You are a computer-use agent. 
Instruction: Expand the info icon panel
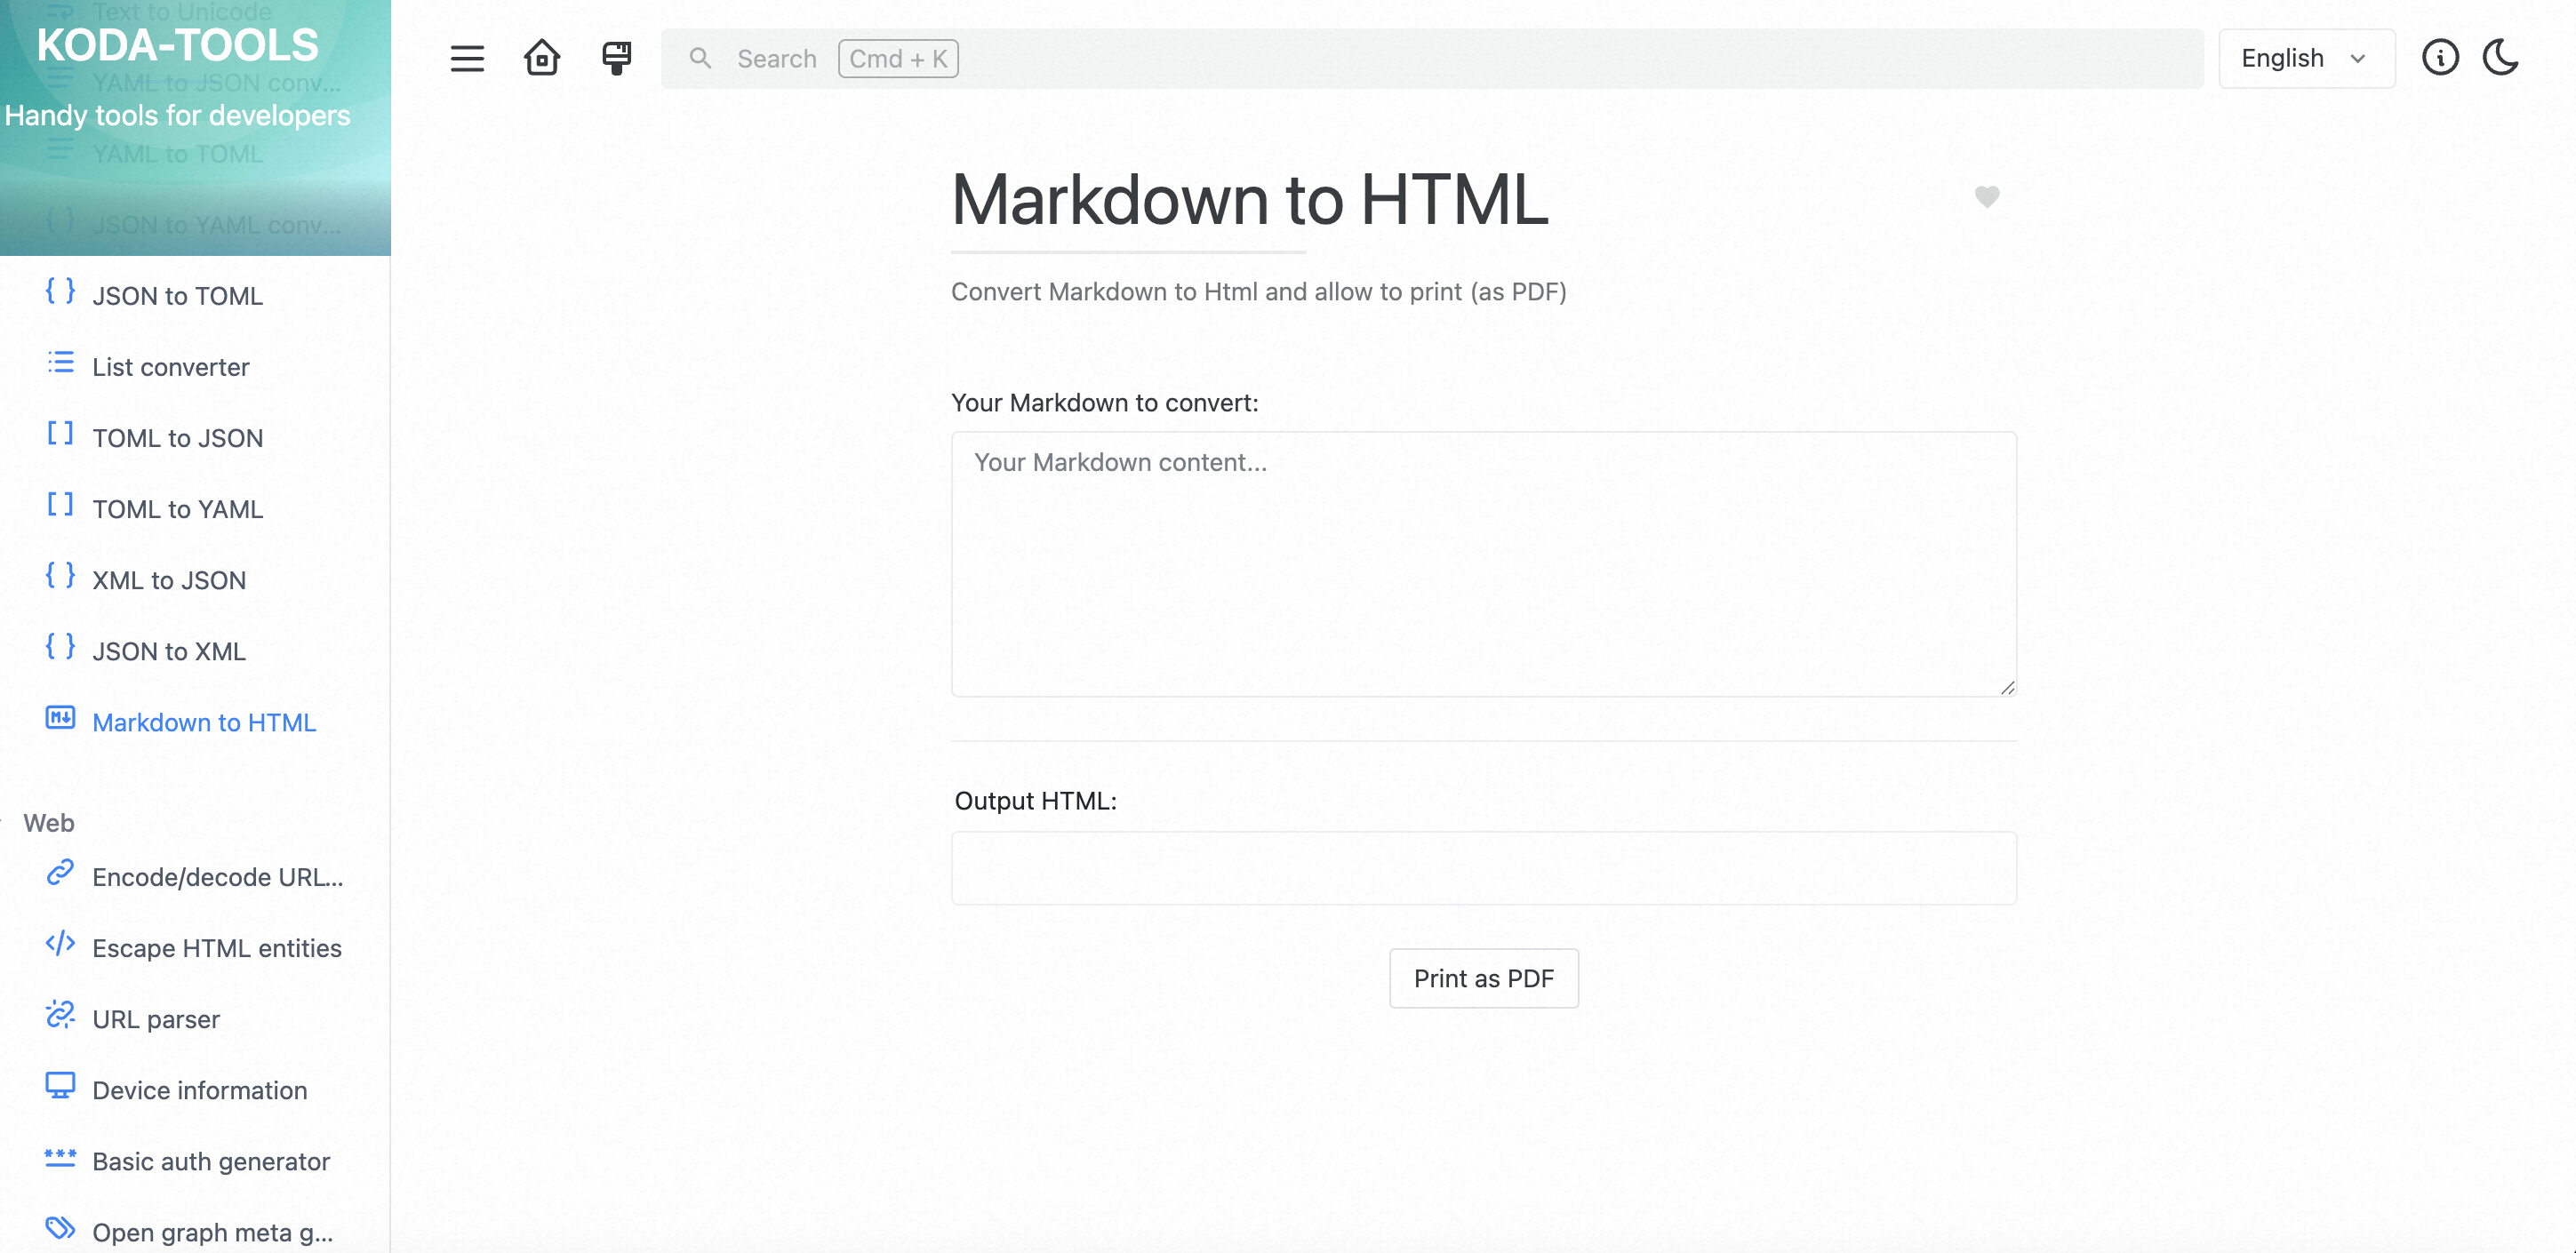2442,58
